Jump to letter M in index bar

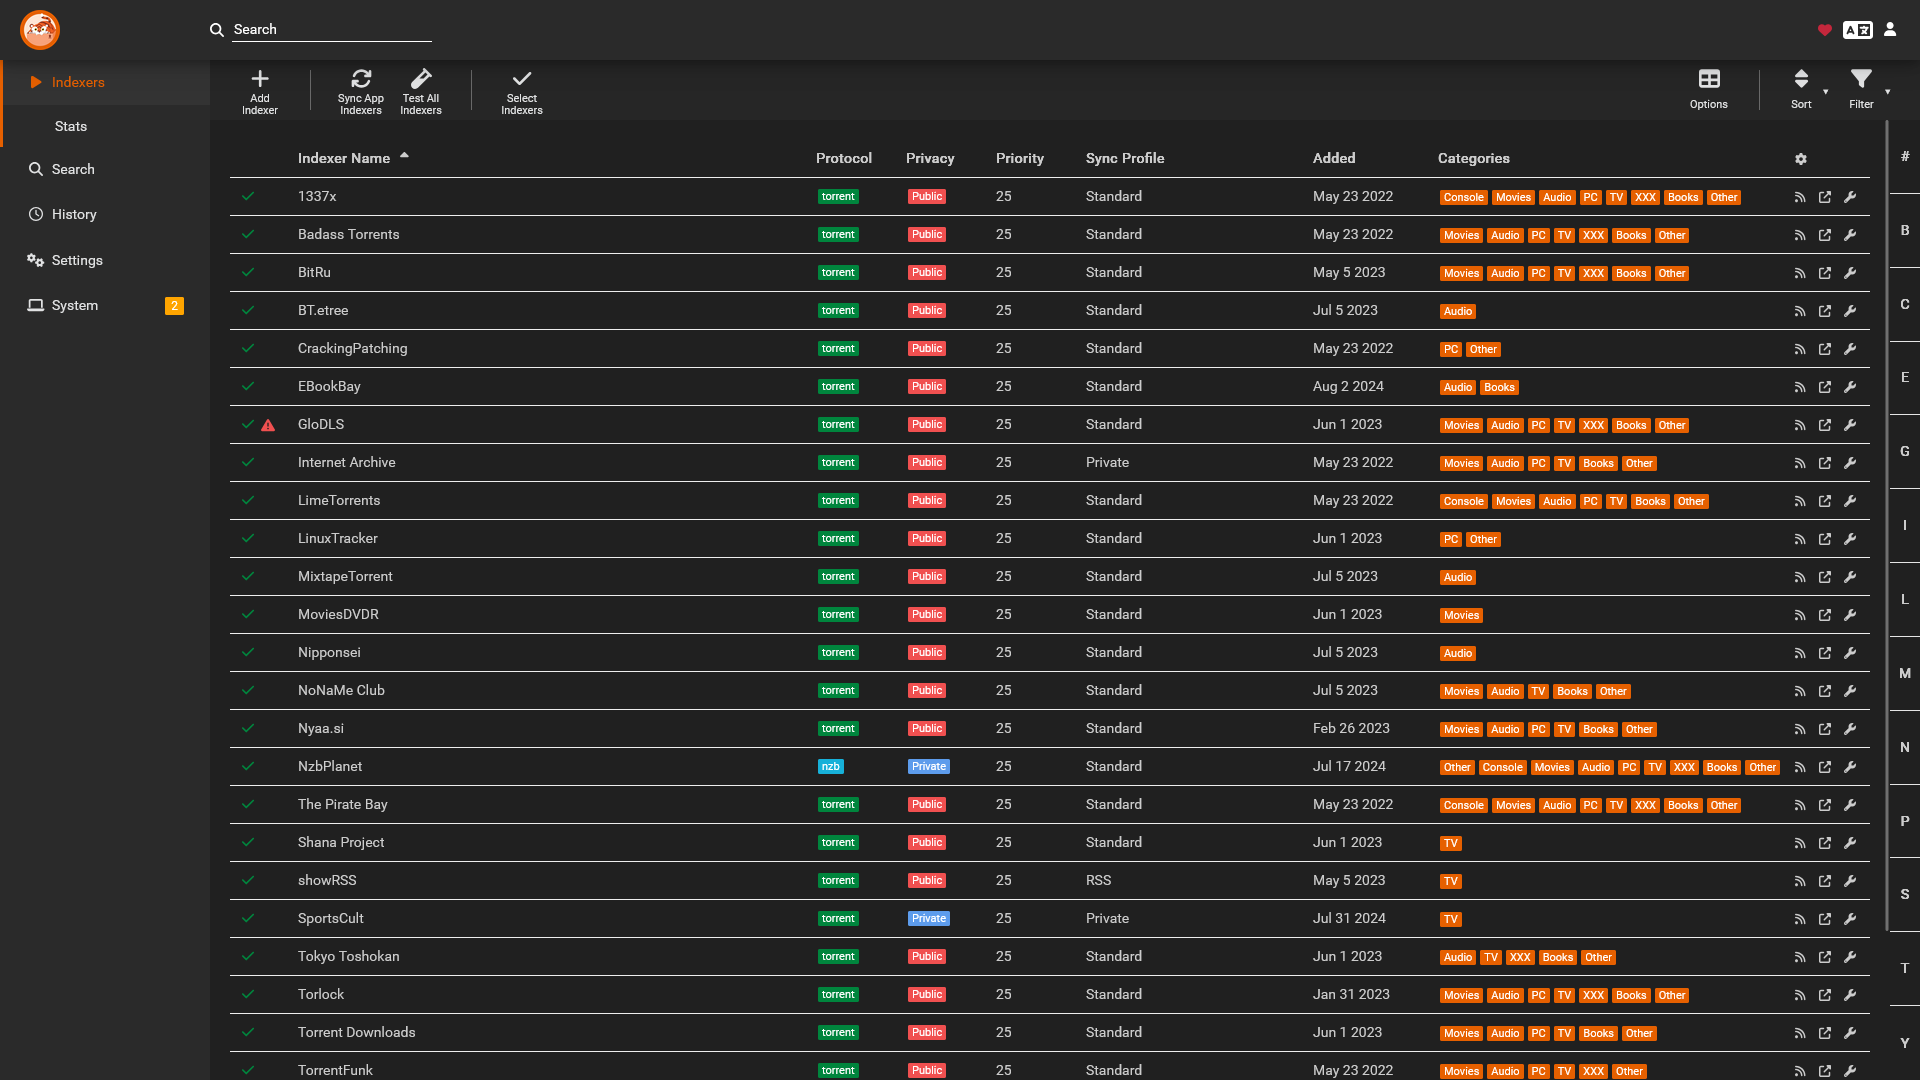click(x=1905, y=673)
